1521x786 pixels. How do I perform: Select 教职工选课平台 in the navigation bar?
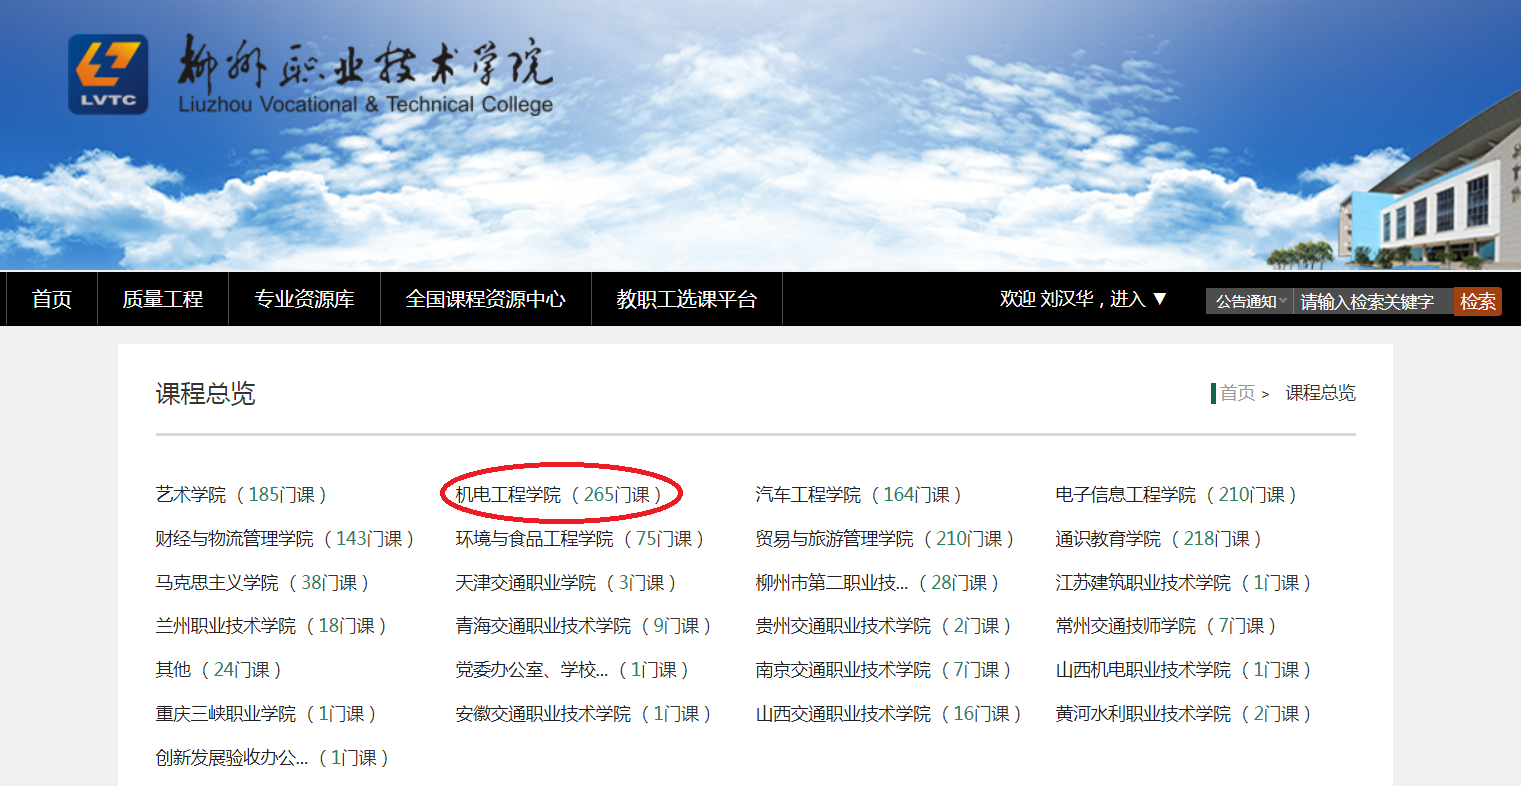686,299
